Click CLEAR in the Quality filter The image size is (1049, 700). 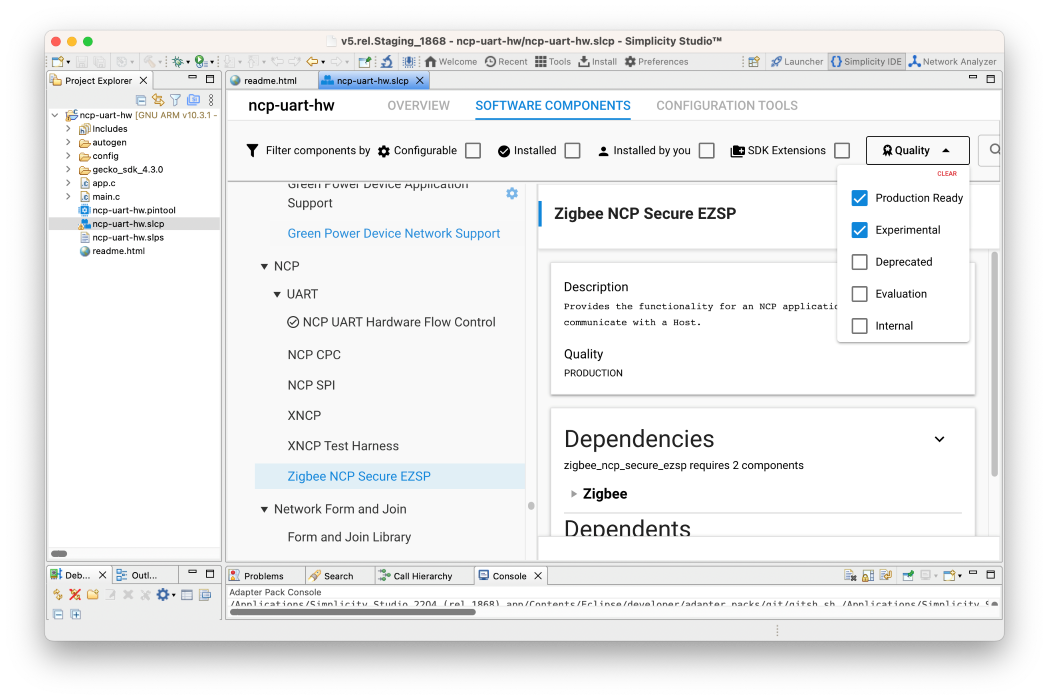[x=946, y=174]
